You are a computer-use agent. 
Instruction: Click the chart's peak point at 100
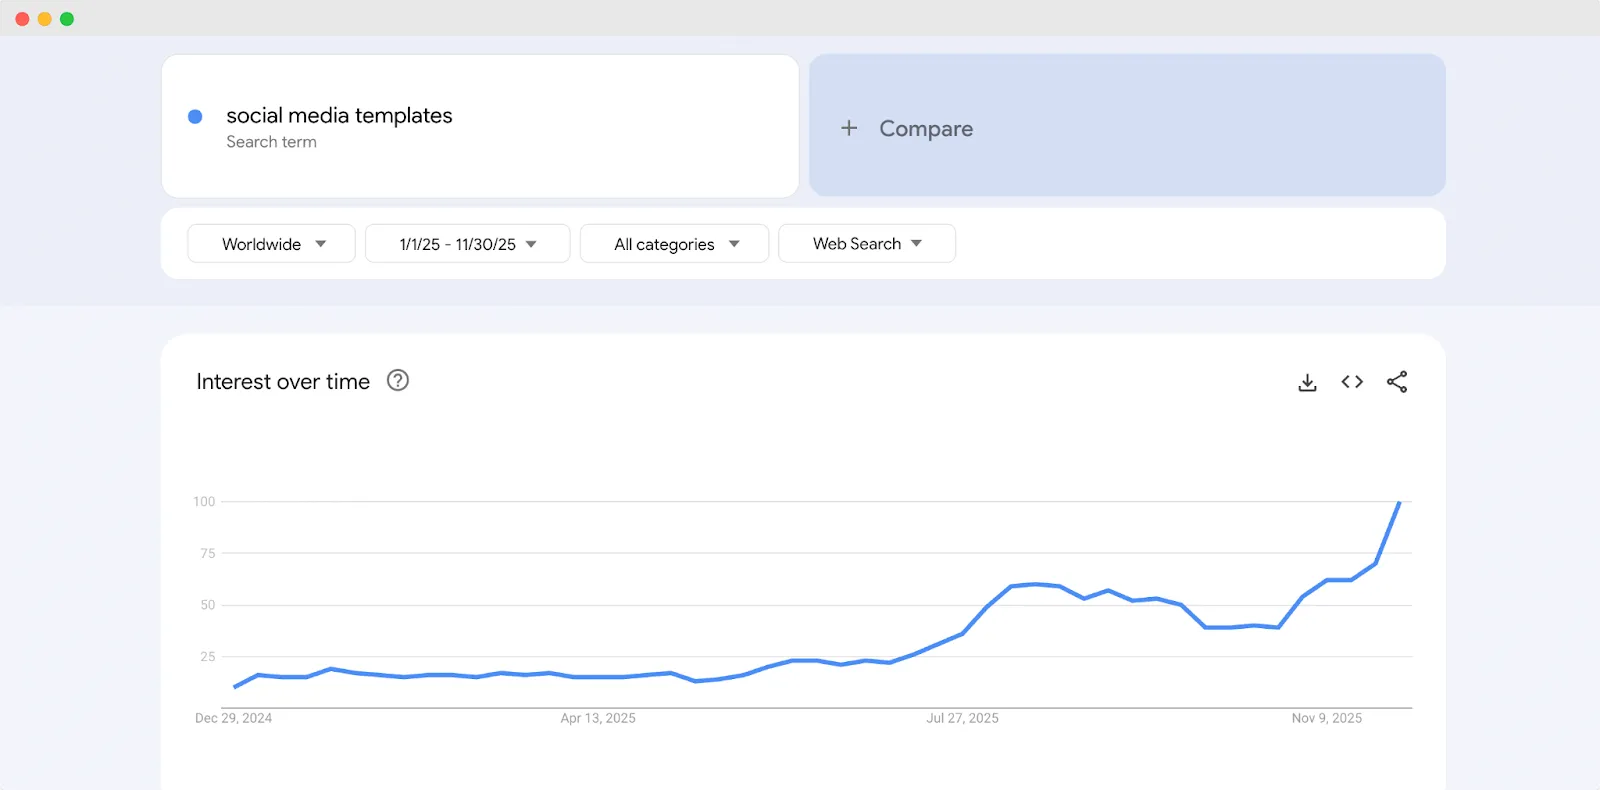1399,502
